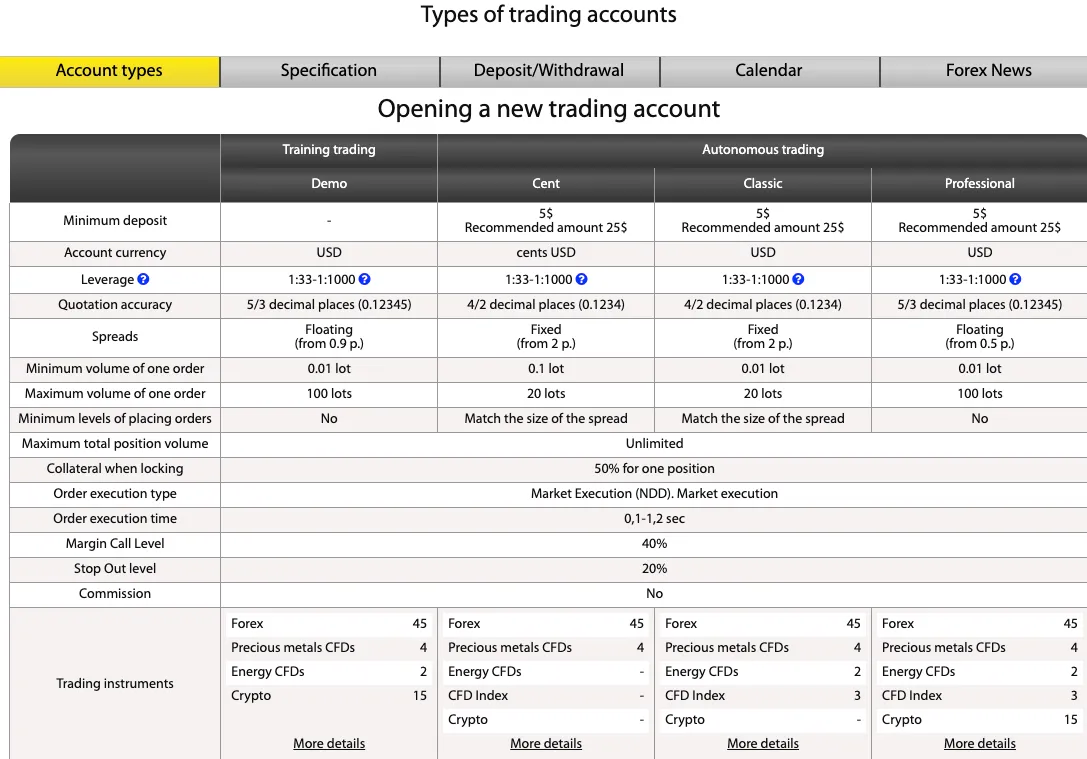The height and width of the screenshot is (759, 1087).
Task: Click the Classic column header
Action: [763, 184]
